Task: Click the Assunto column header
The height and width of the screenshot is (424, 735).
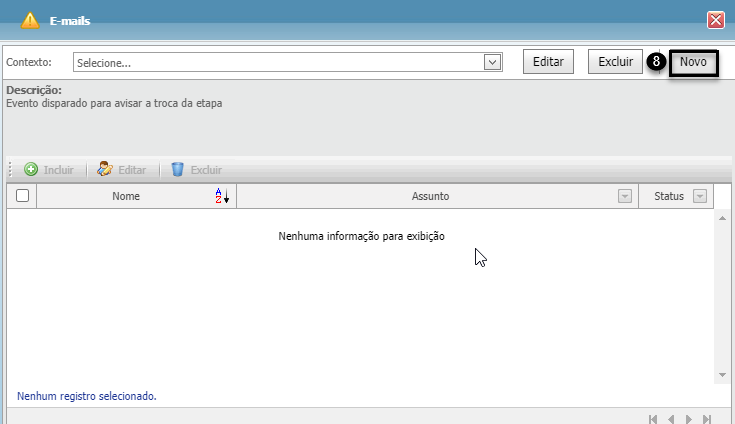Action: click(x=430, y=196)
